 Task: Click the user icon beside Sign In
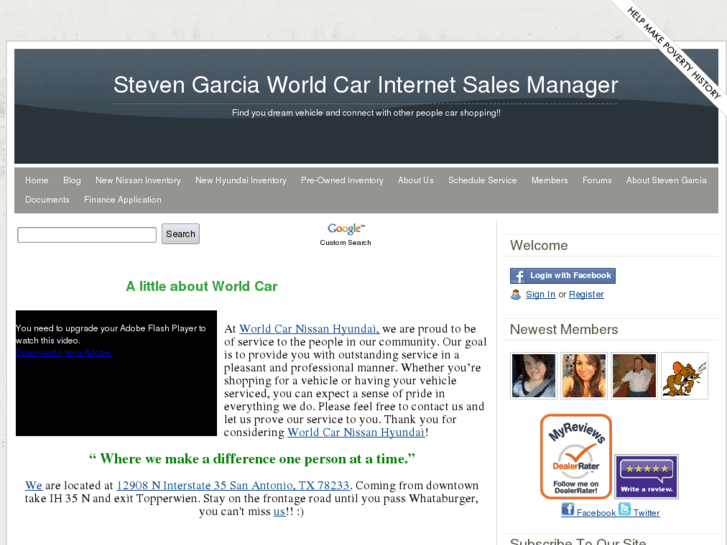(x=516, y=295)
